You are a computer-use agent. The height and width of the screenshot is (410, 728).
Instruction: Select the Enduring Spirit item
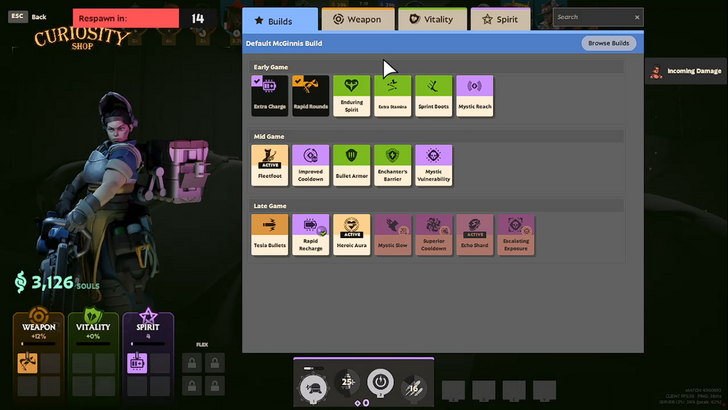pos(351,95)
